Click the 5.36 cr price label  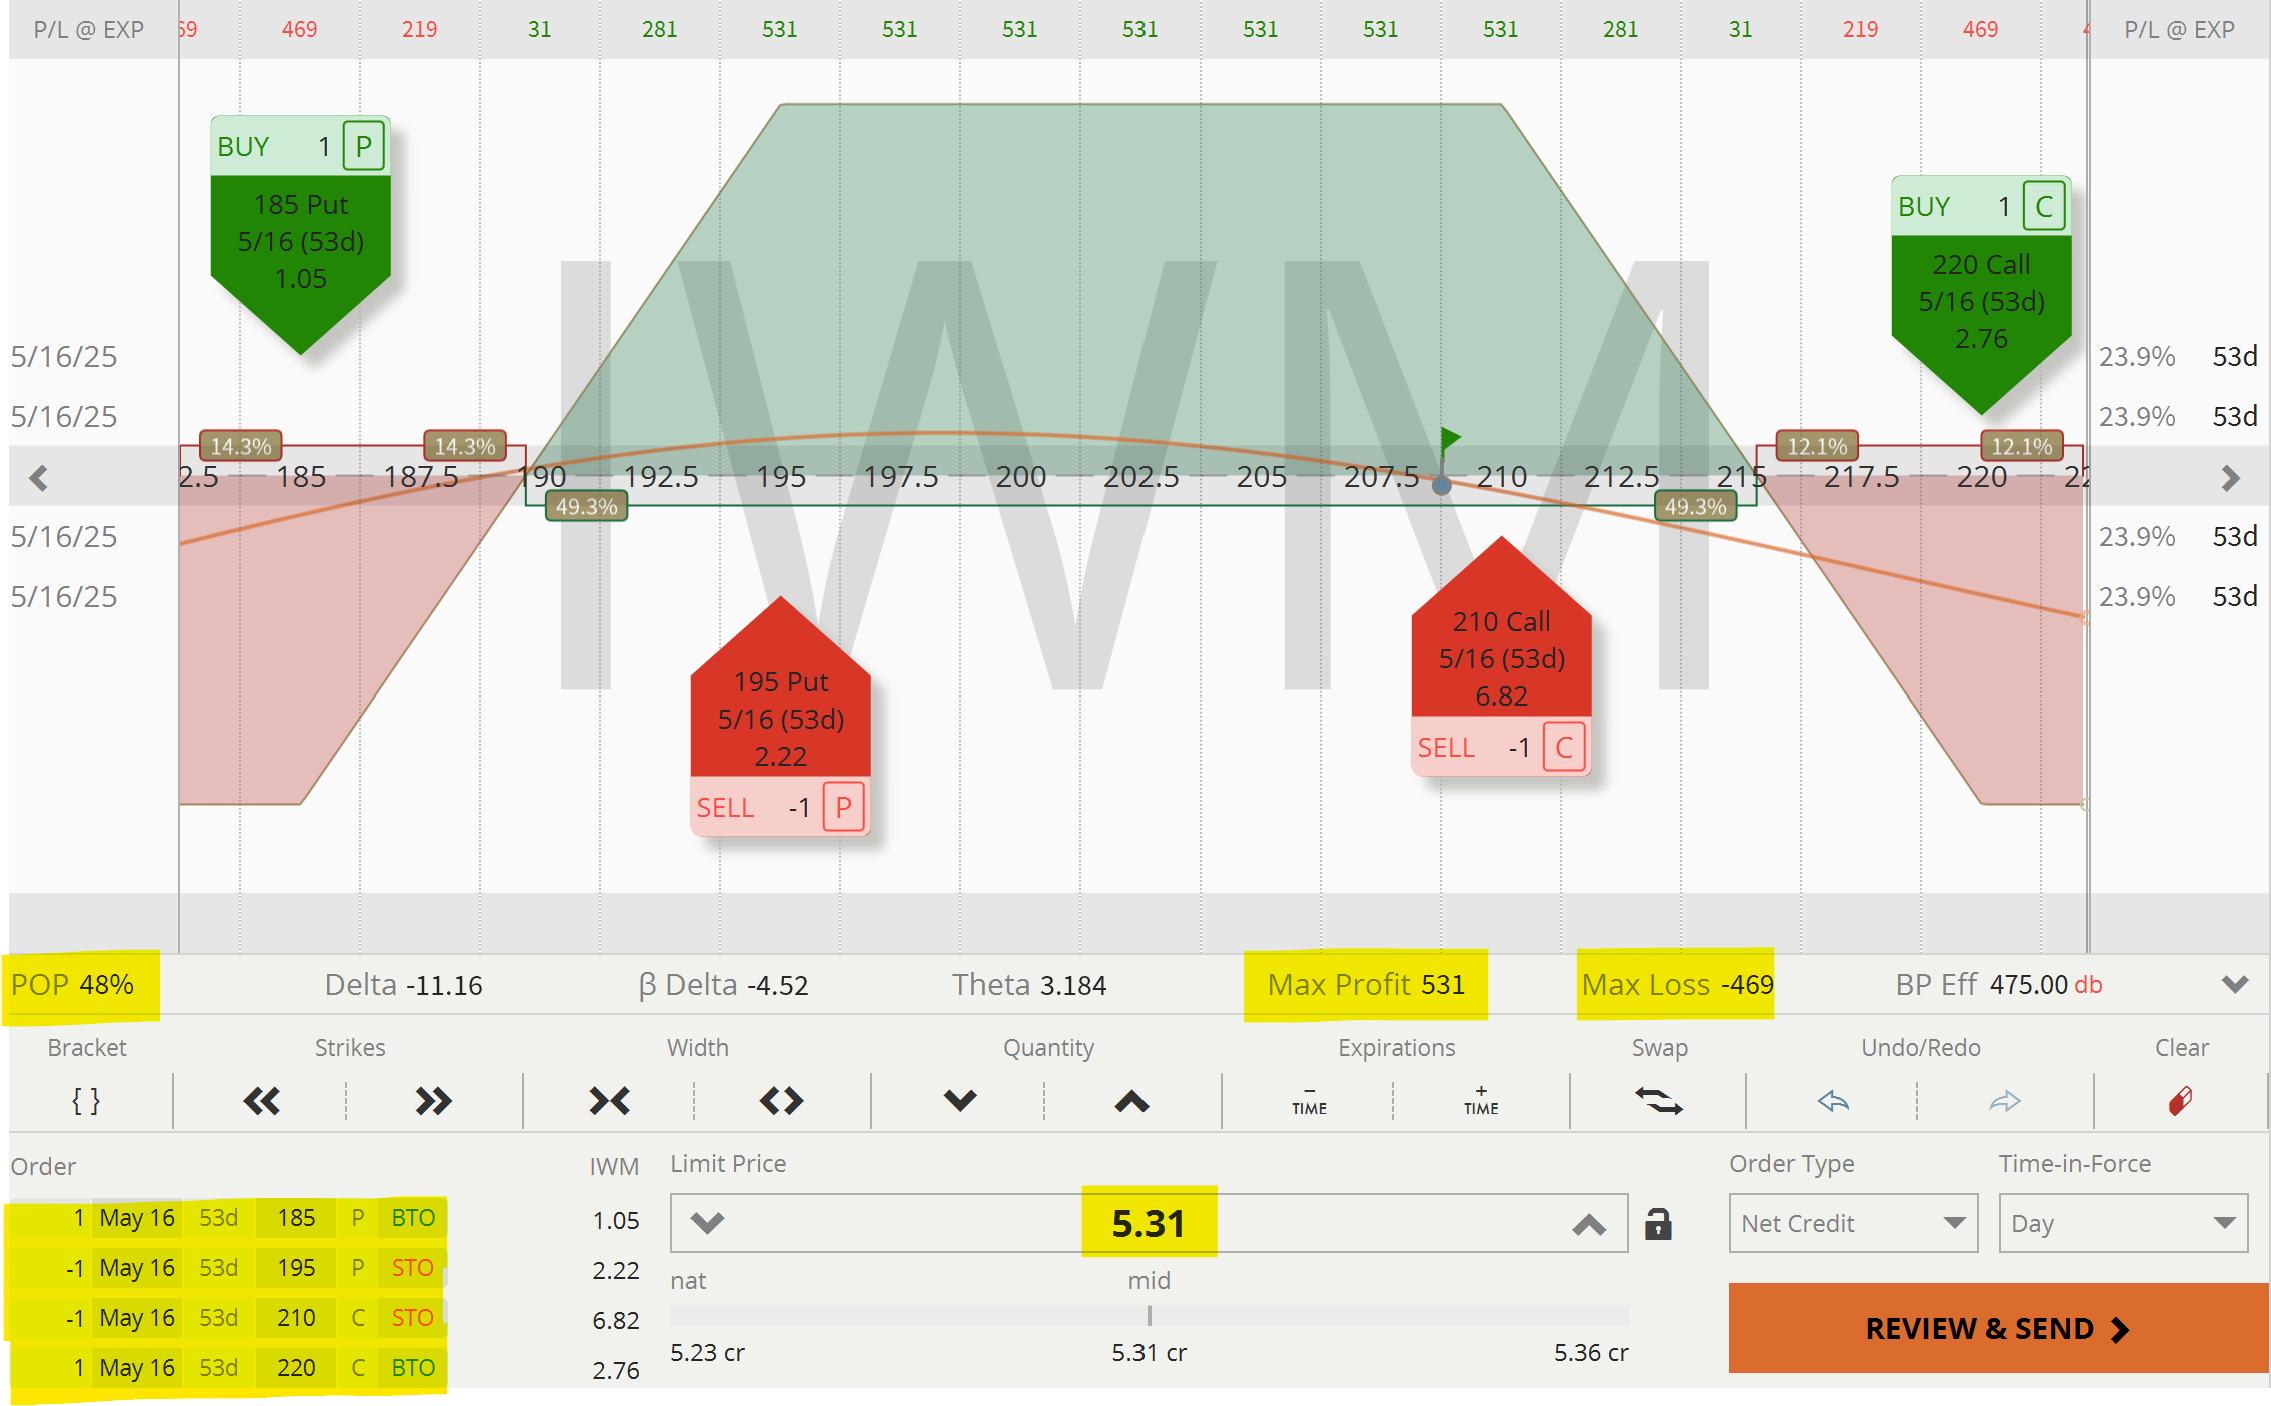pos(1591,1353)
